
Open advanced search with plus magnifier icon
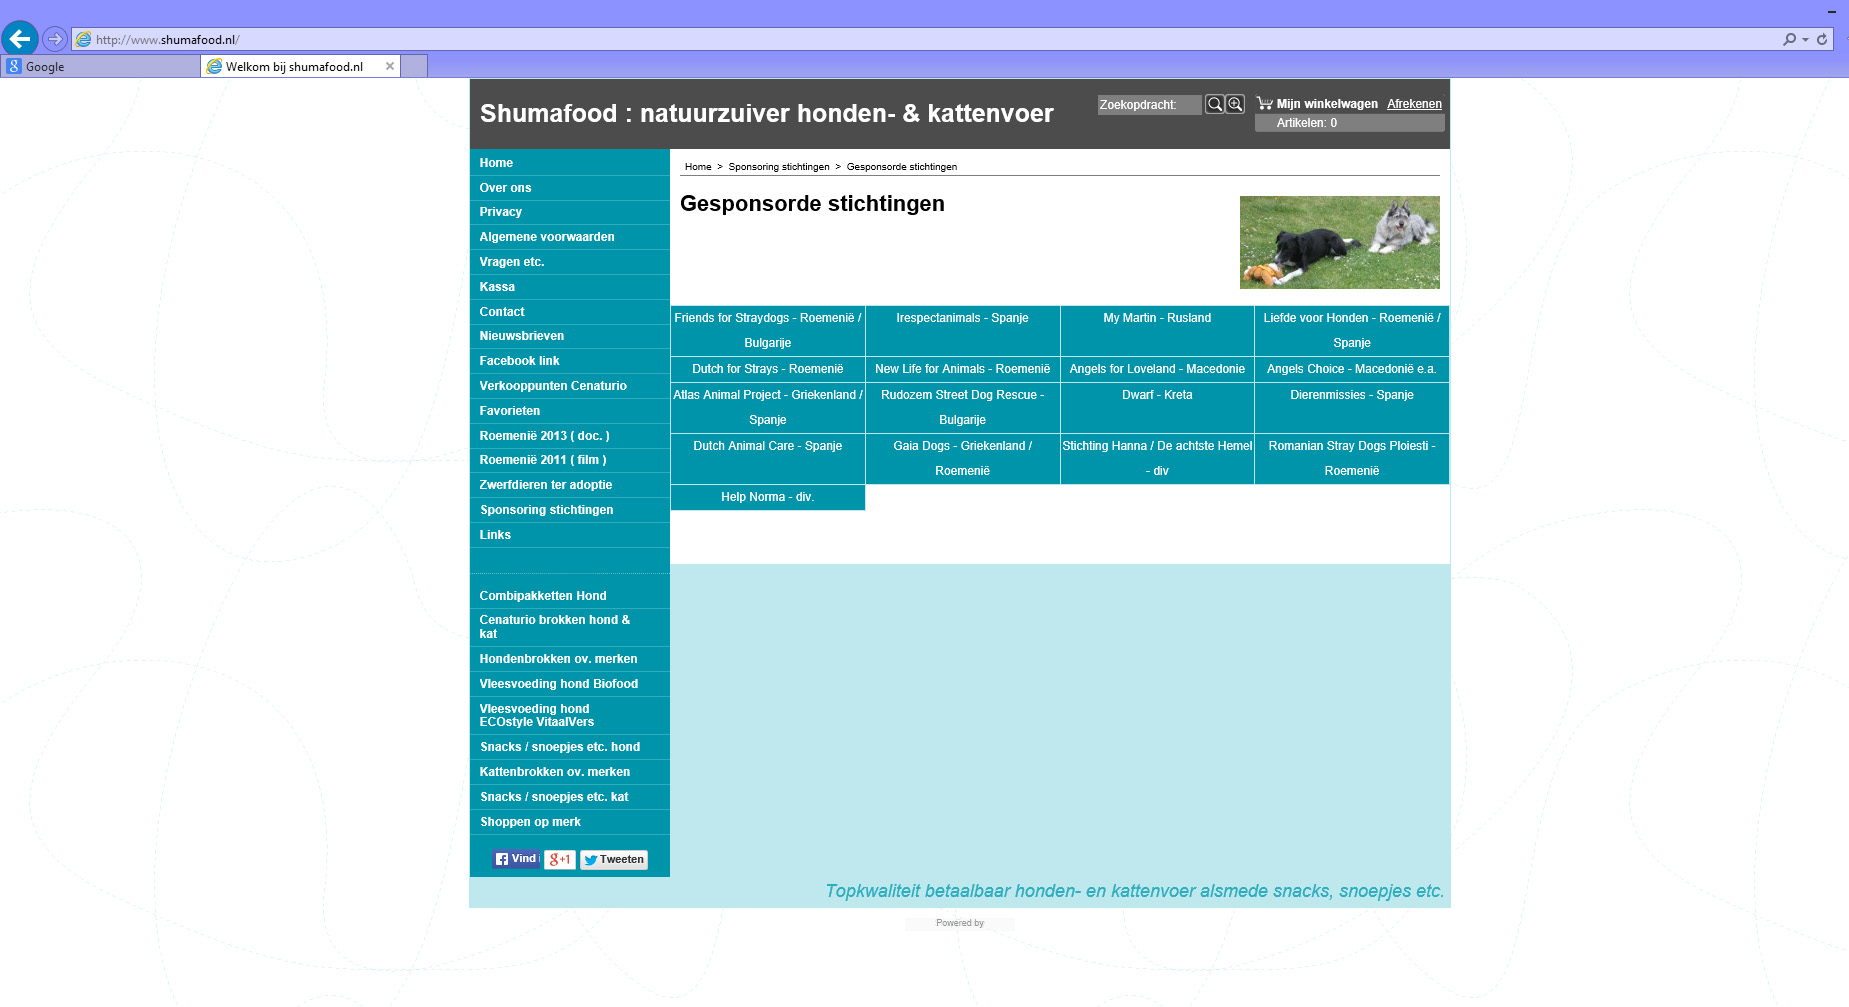(x=1235, y=104)
